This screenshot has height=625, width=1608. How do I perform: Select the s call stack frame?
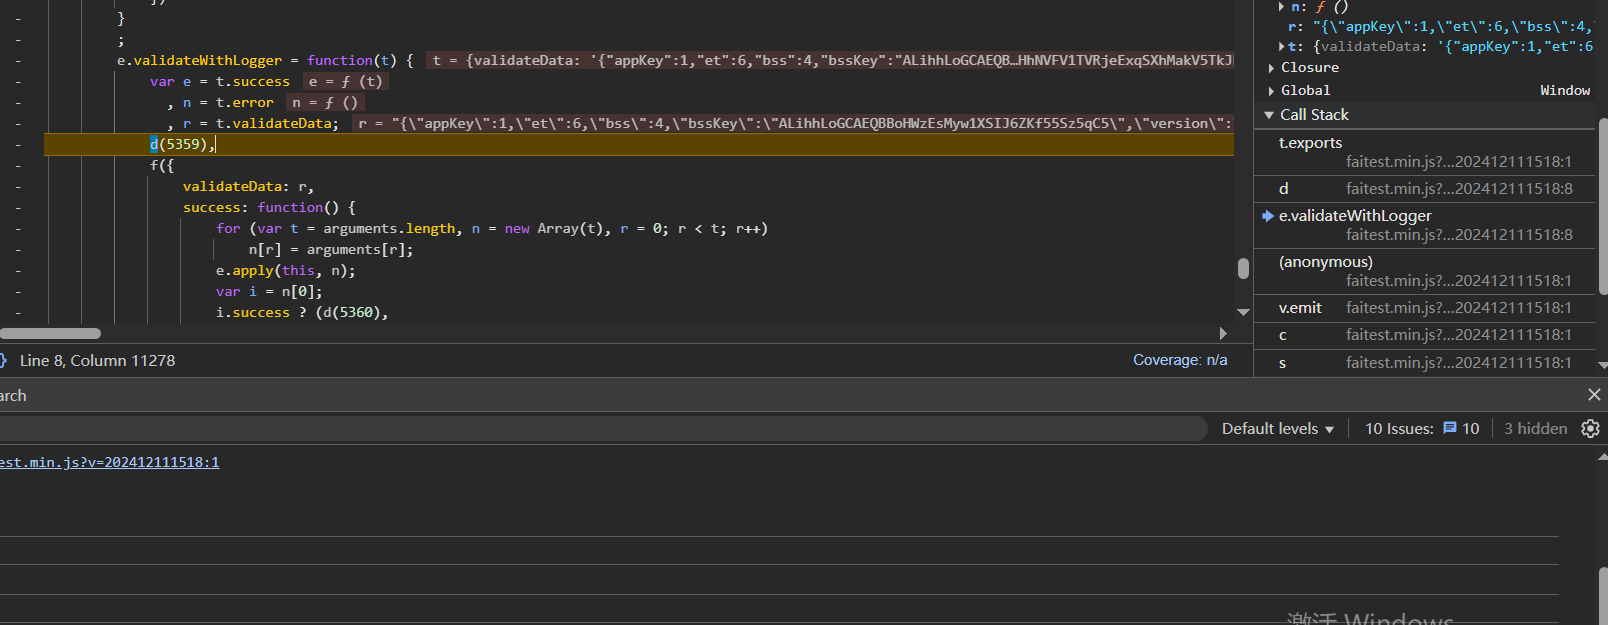click(1424, 362)
